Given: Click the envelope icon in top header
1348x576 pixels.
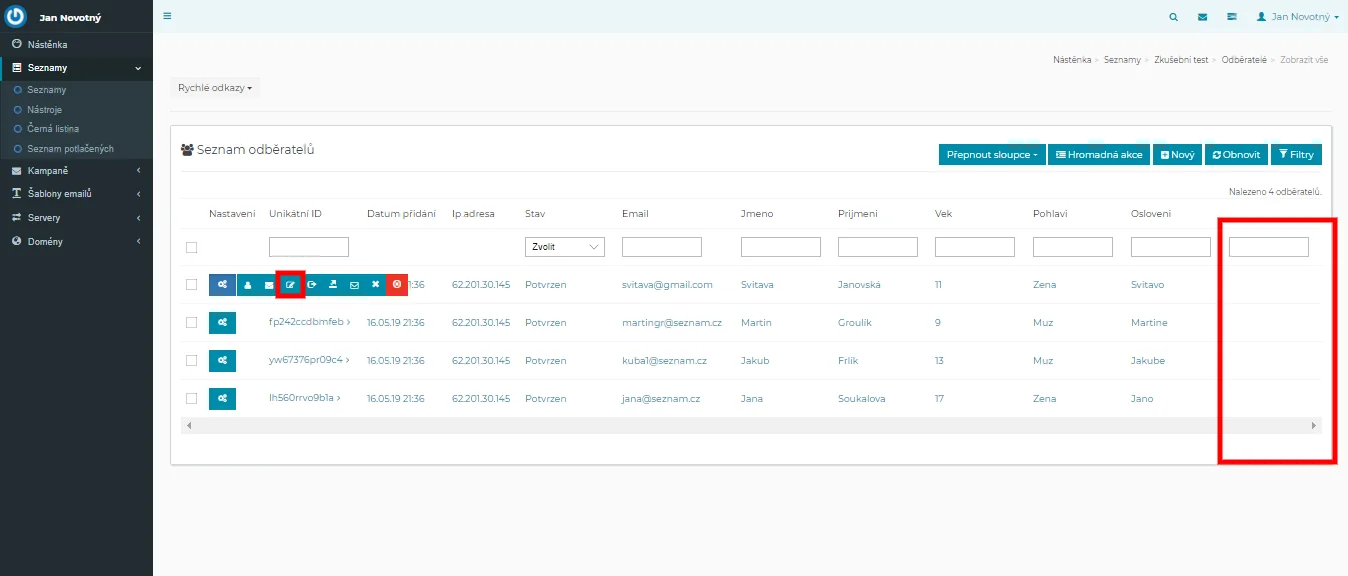Looking at the screenshot, I should [1202, 17].
